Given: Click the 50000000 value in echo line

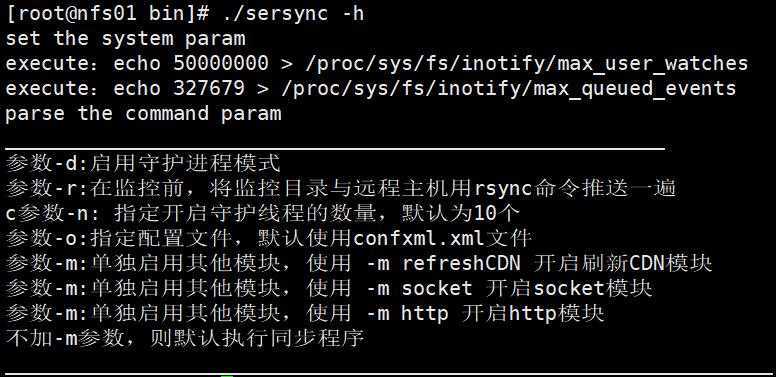Looking at the screenshot, I should pos(221,63).
